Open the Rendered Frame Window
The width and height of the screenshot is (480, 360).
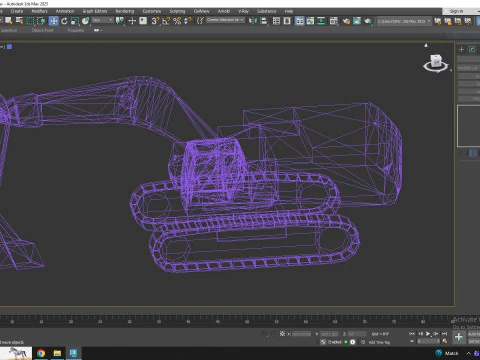pos(357,21)
